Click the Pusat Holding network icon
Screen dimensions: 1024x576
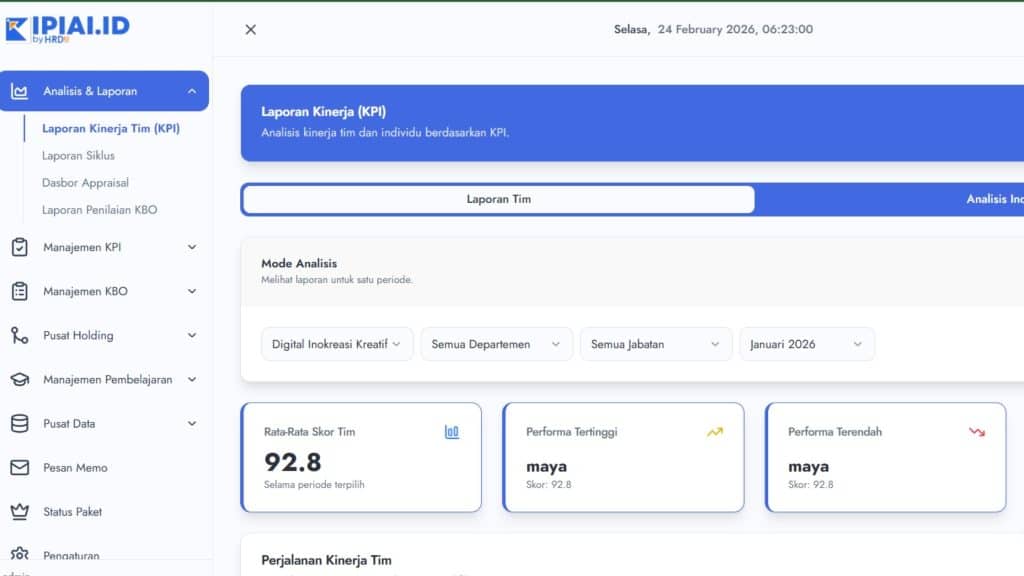coord(18,335)
